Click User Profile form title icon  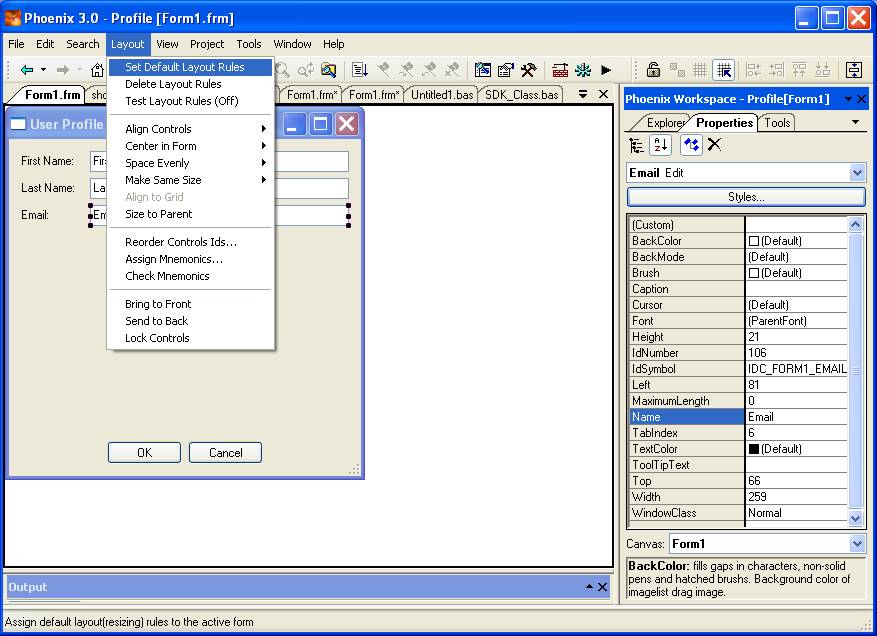pos(18,124)
